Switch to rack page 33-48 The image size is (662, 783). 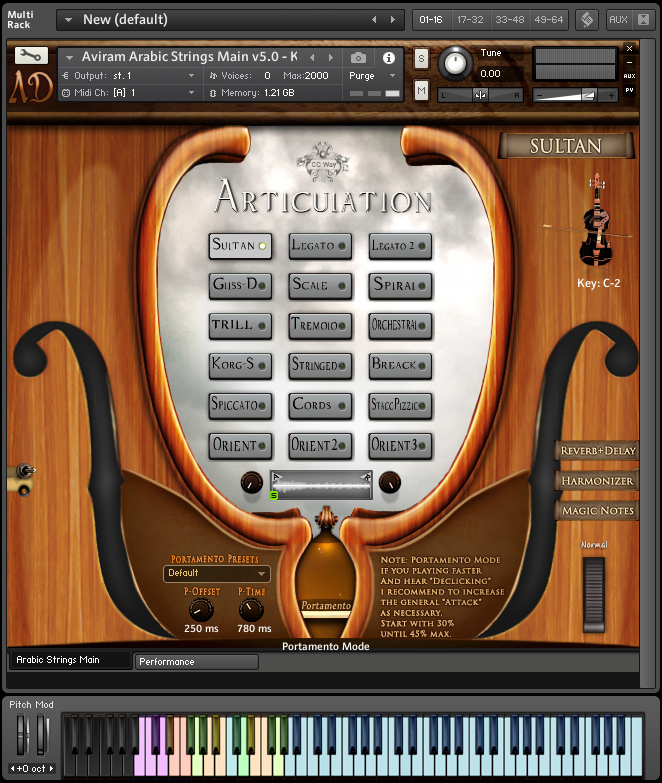(x=510, y=19)
